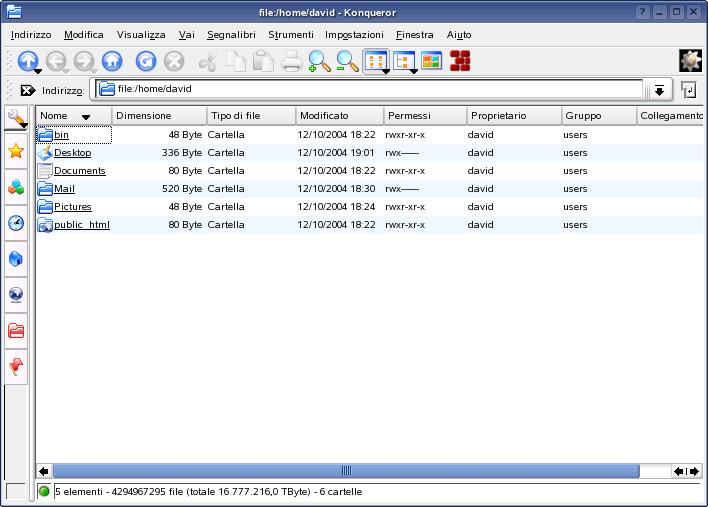Open History clock sidebar tab
This screenshot has width=708, height=507.
[16, 223]
